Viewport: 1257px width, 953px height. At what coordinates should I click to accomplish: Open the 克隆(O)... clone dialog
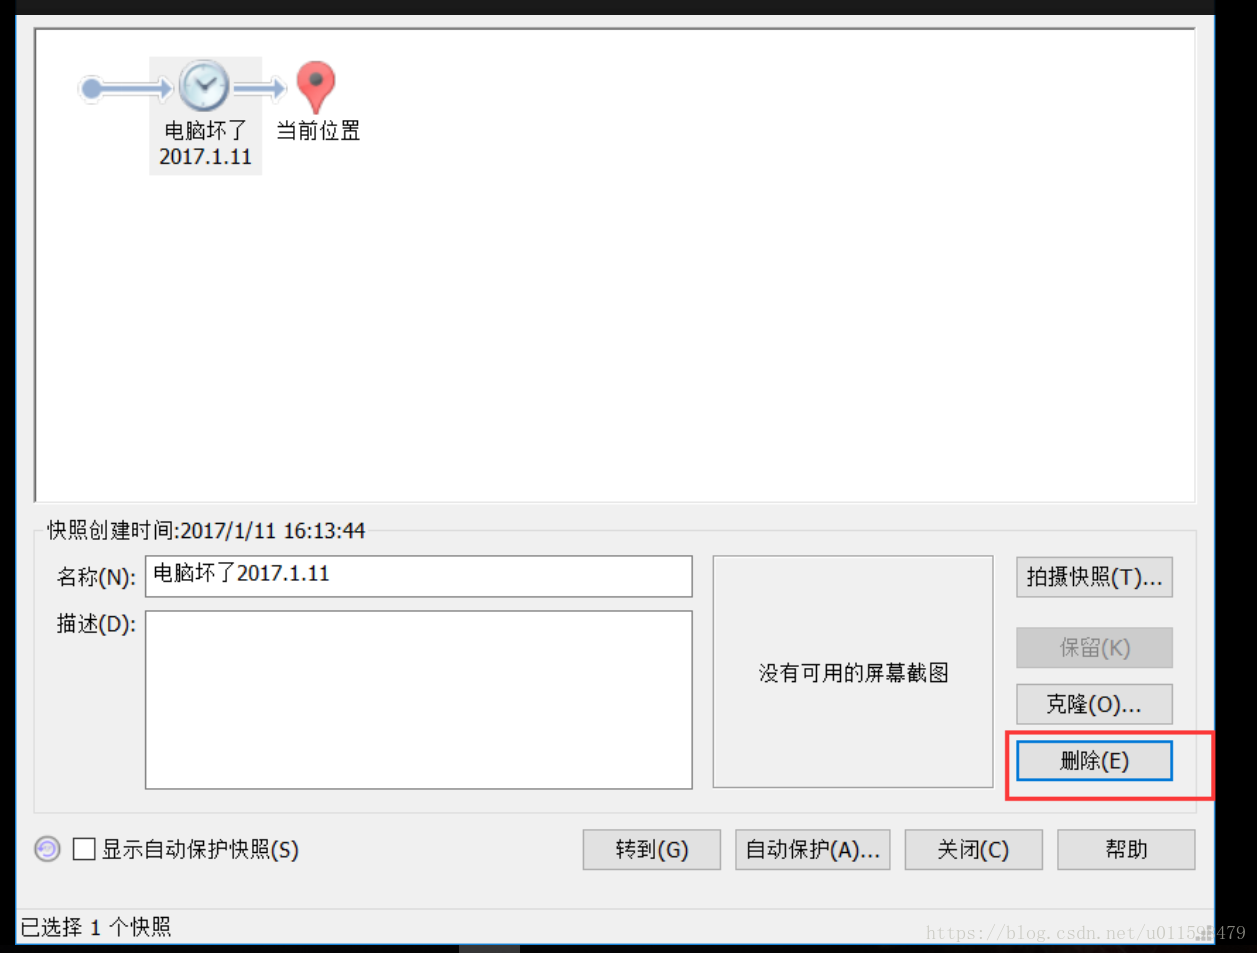click(x=1094, y=704)
